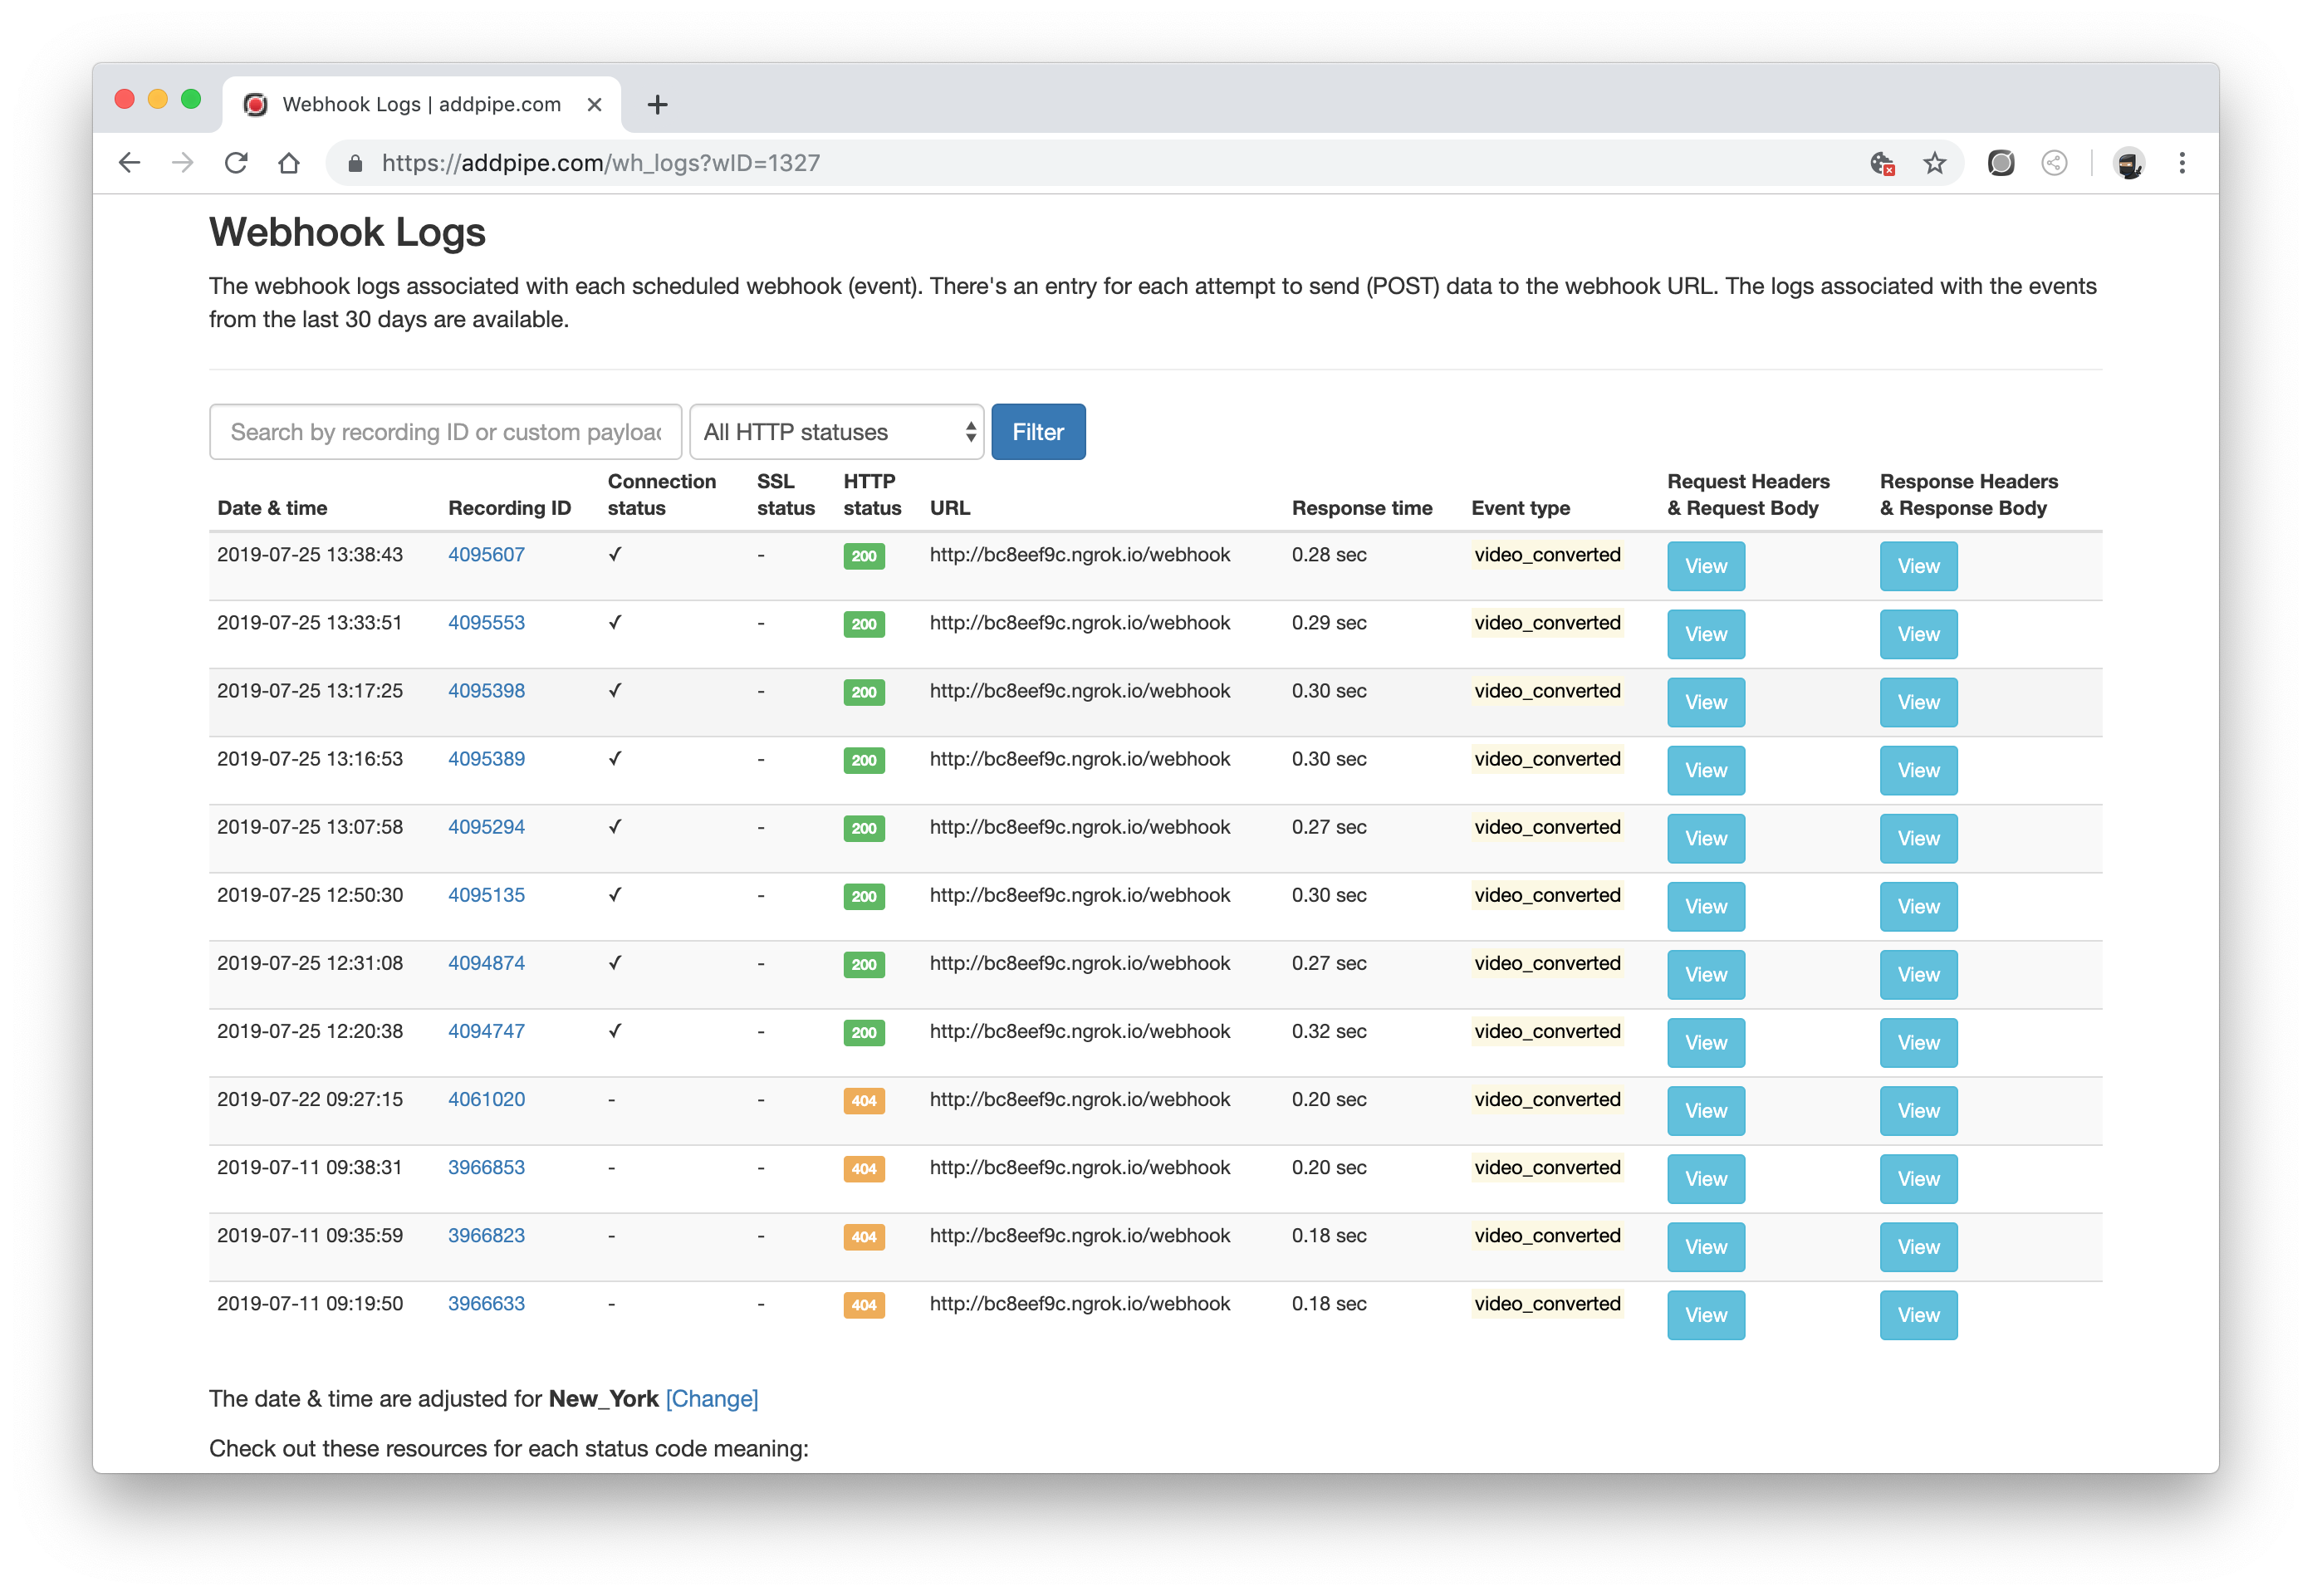Open the browser profile avatar
This screenshot has width=2312, height=1596.
2129,163
